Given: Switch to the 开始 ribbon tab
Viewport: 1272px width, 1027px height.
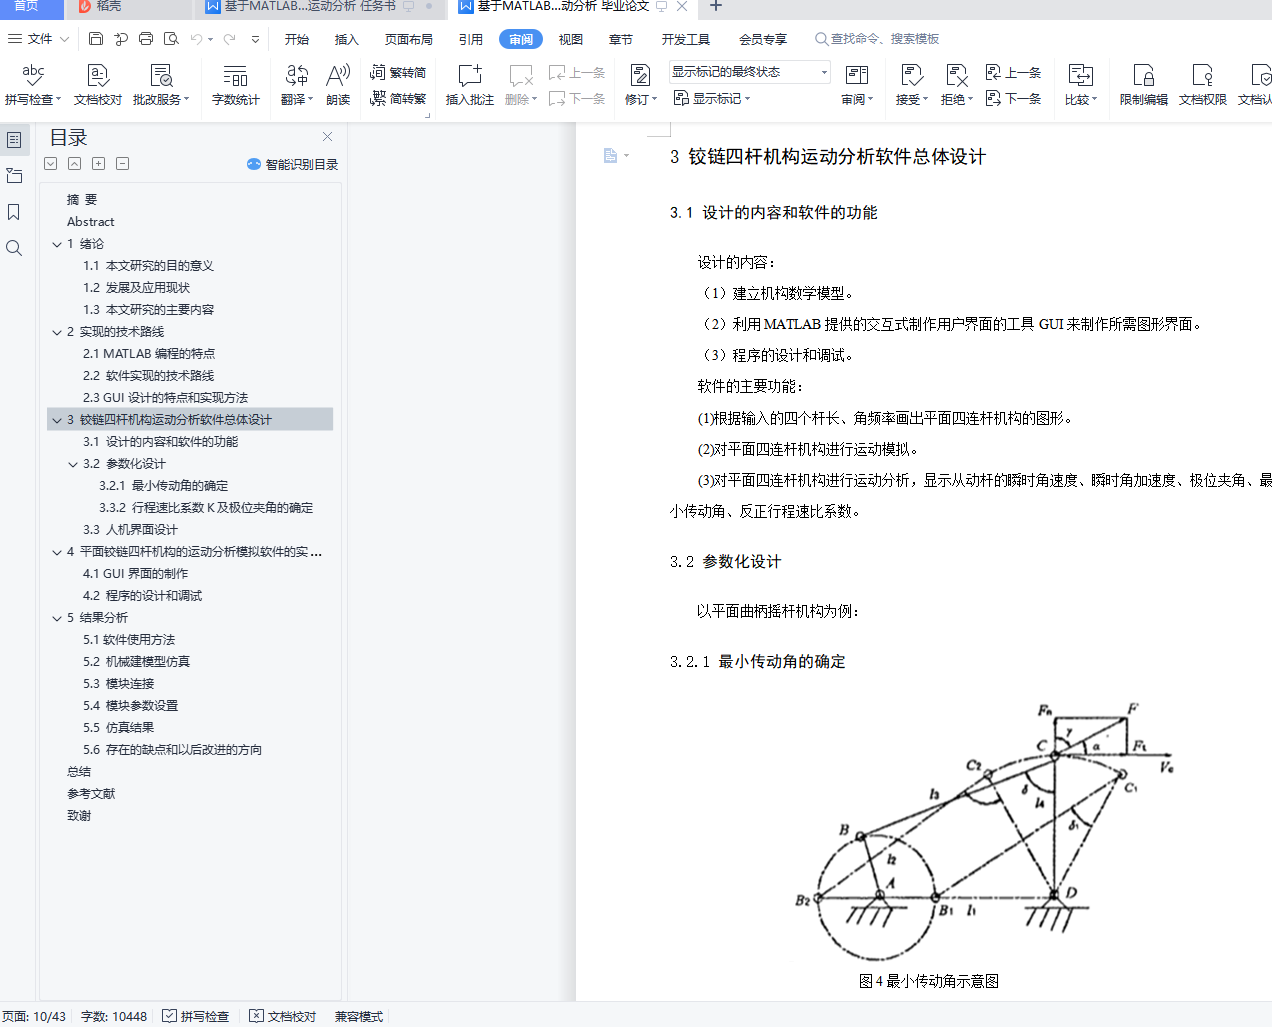Looking at the screenshot, I should click(x=297, y=39).
